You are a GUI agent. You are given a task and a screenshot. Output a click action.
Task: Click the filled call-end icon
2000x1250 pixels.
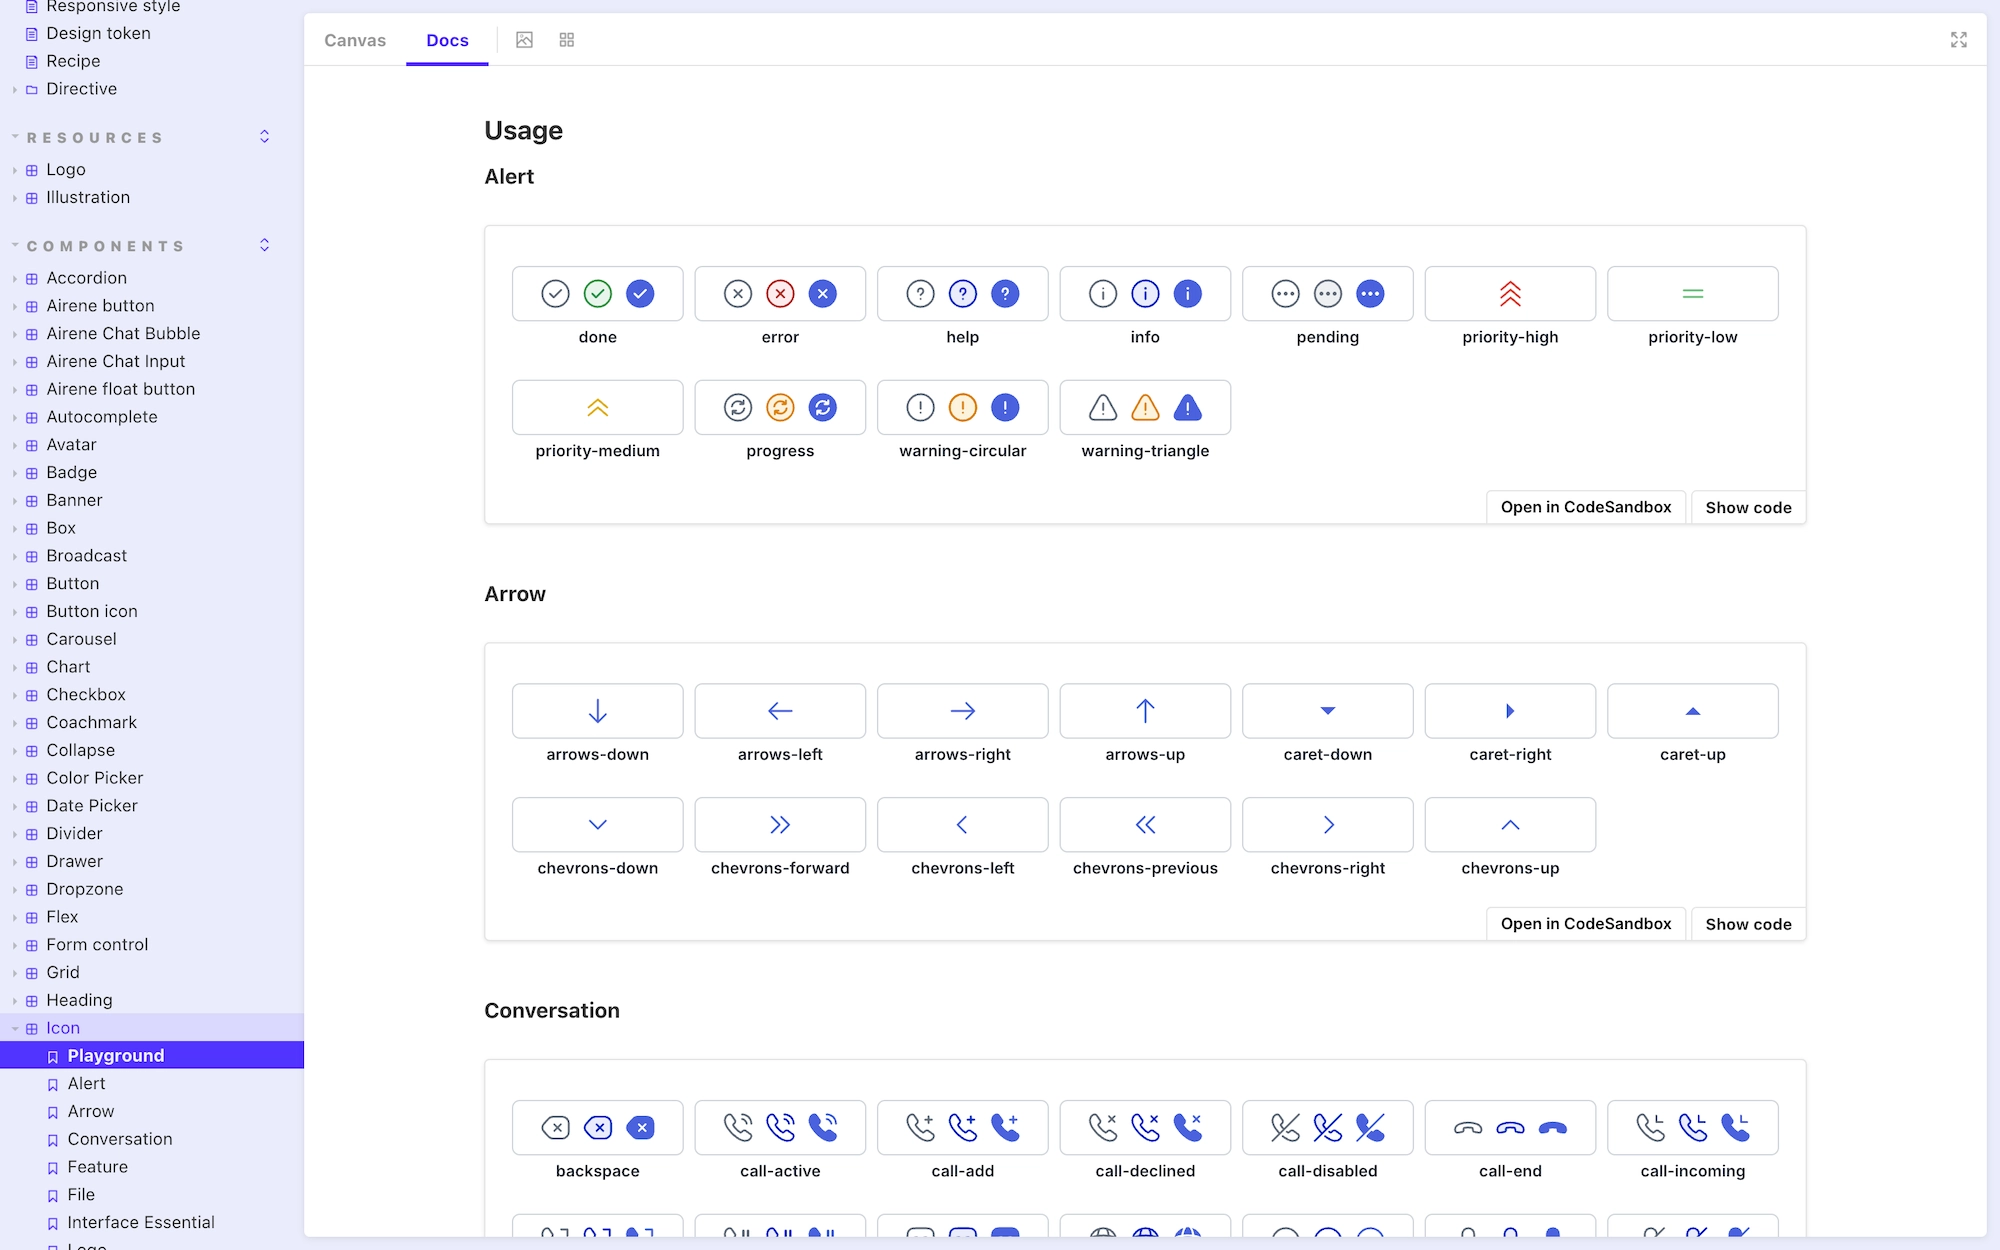tap(1553, 1128)
